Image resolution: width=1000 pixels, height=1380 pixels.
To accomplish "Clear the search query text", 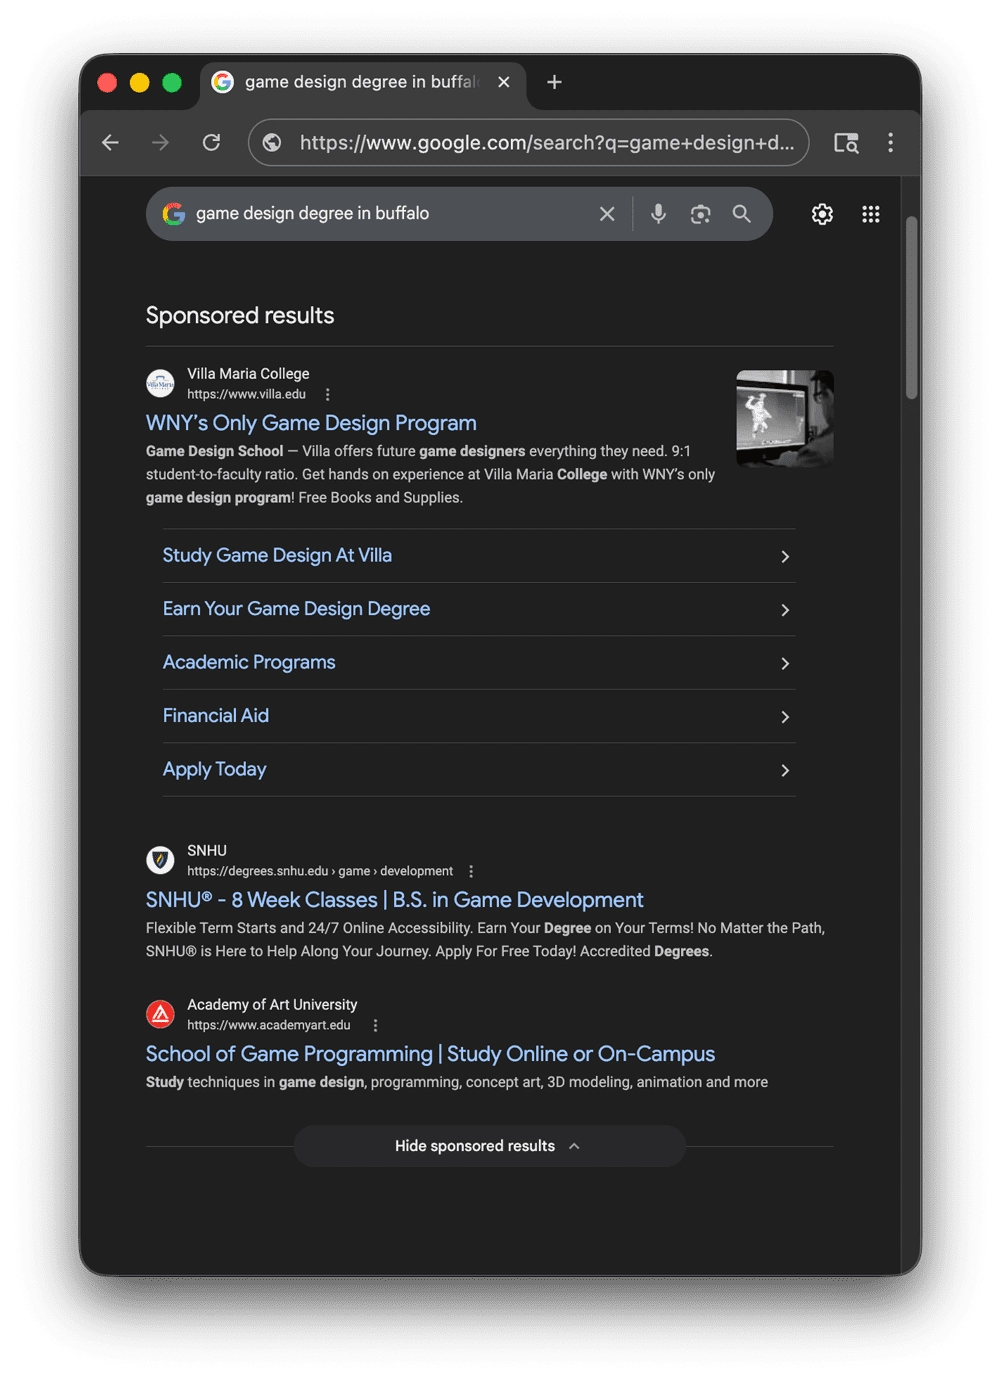I will (x=607, y=214).
